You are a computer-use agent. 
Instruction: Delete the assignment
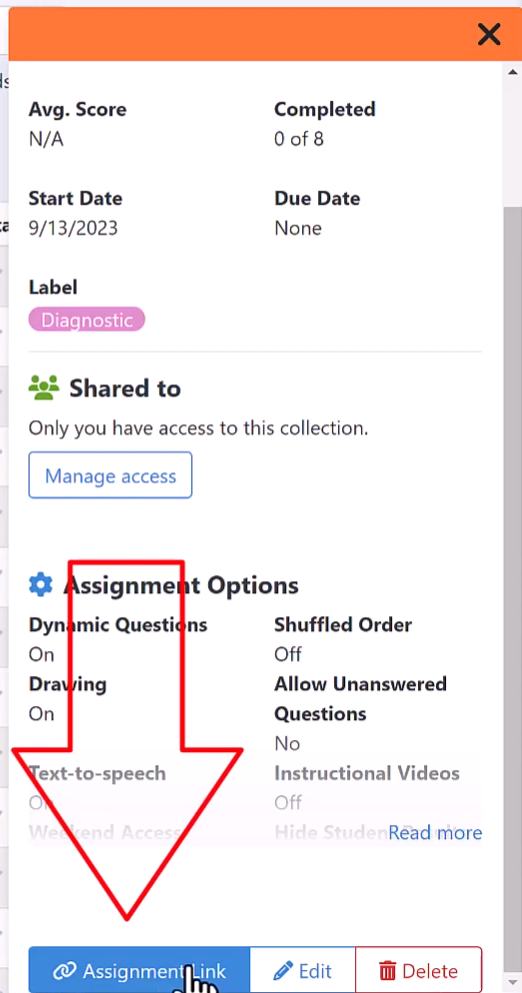419,970
